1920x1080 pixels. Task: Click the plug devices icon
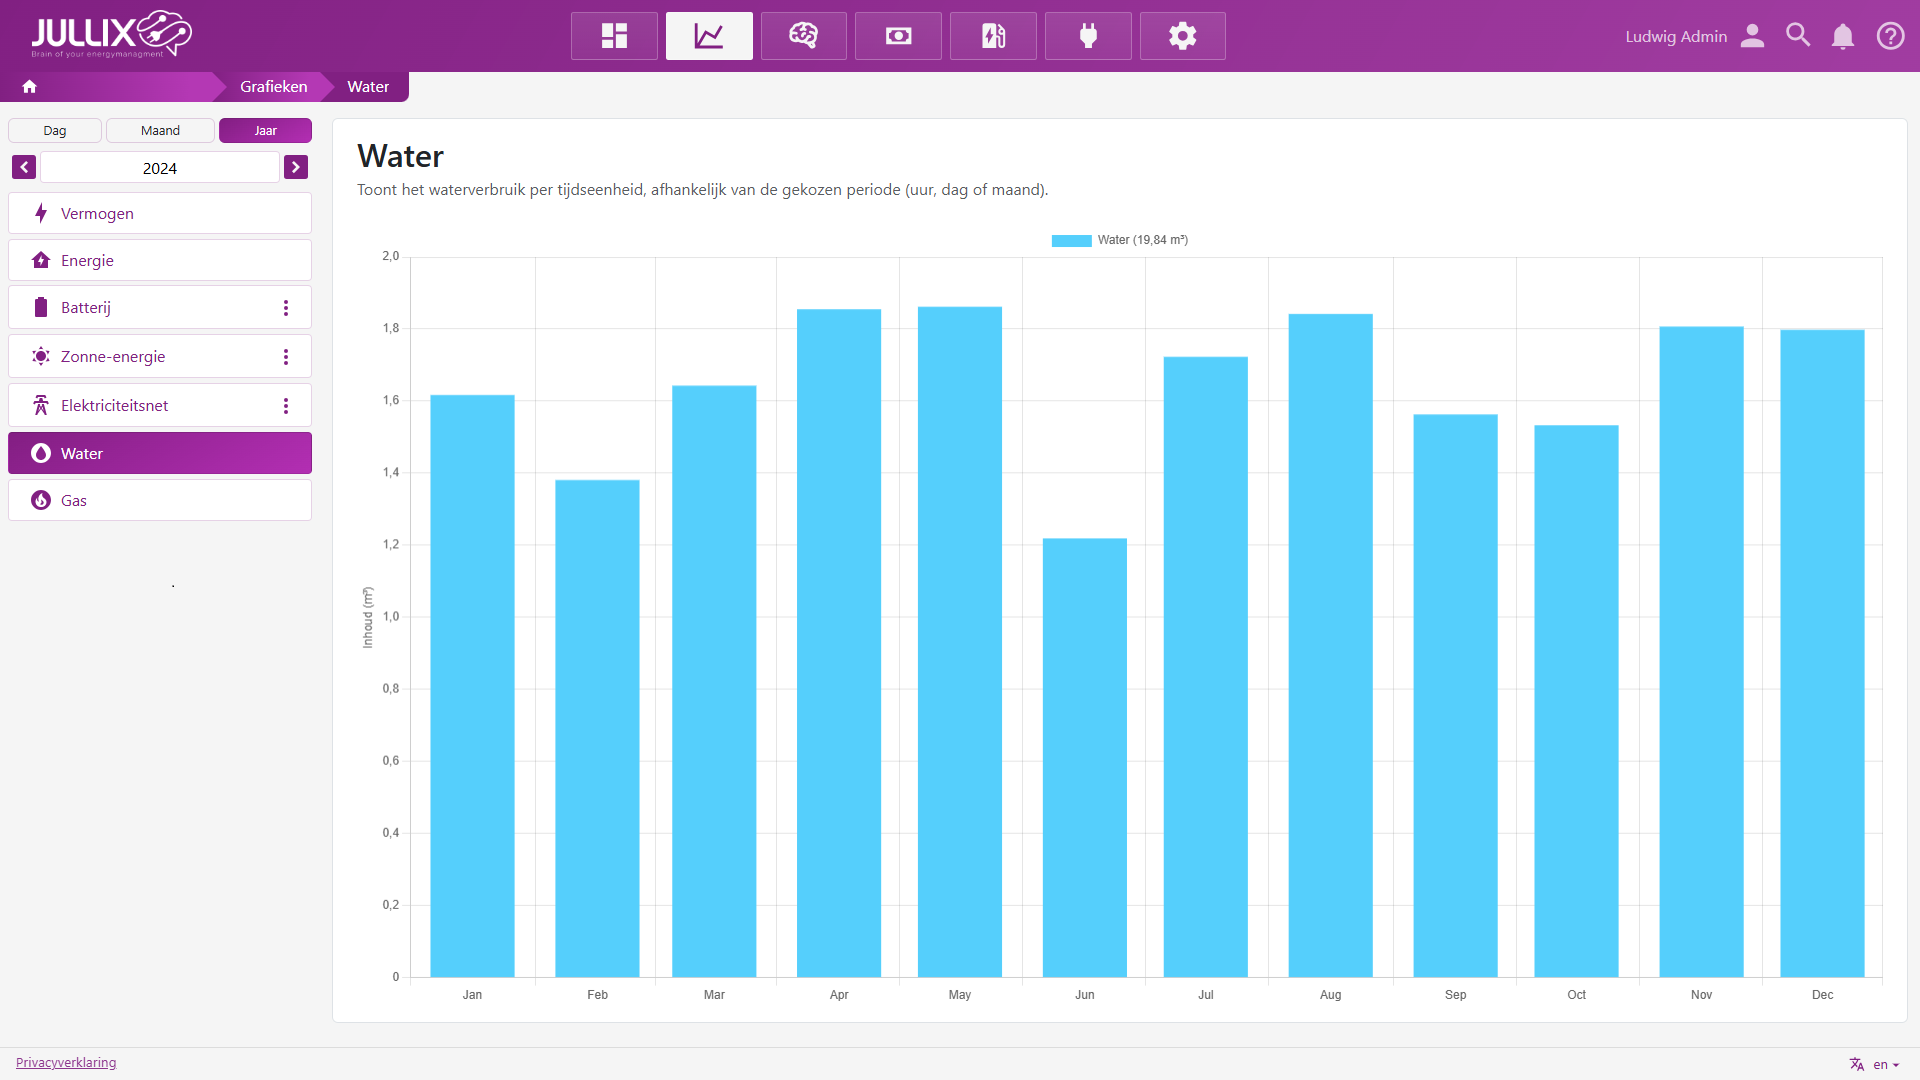point(1088,36)
